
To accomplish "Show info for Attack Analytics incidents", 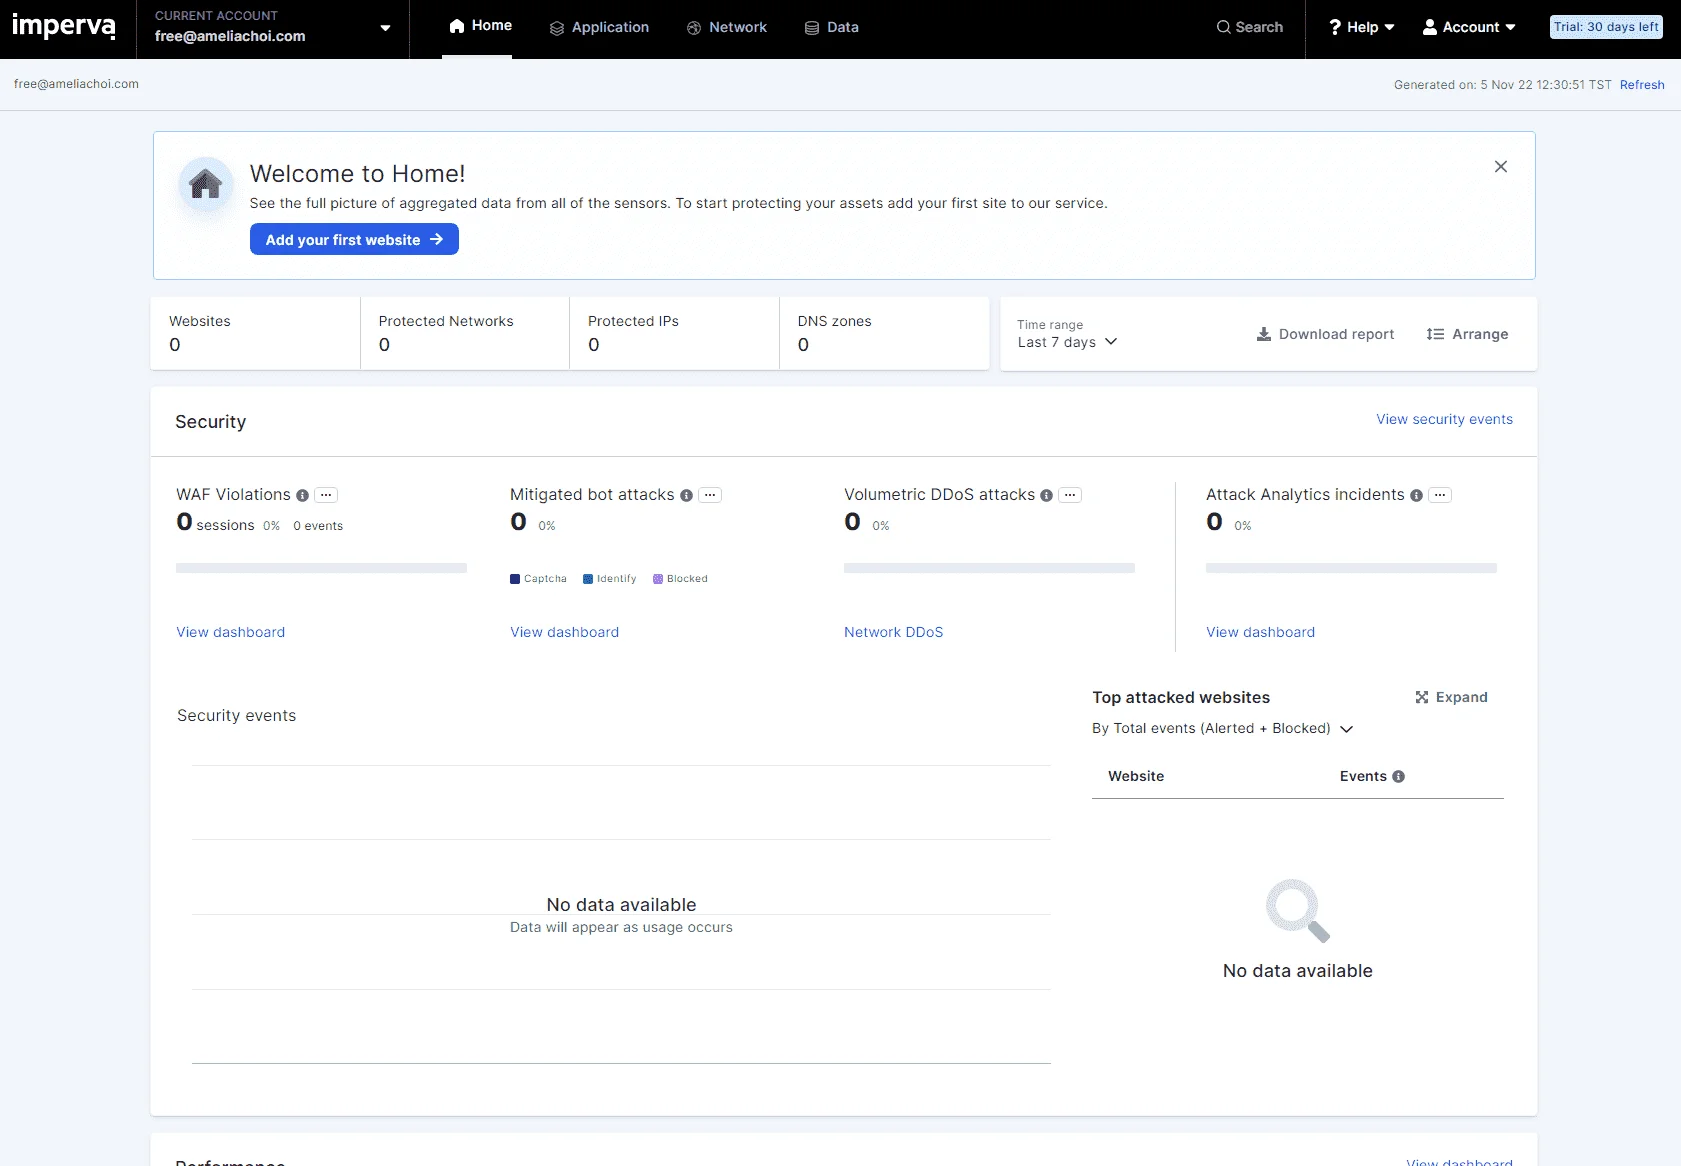I will tap(1416, 495).
